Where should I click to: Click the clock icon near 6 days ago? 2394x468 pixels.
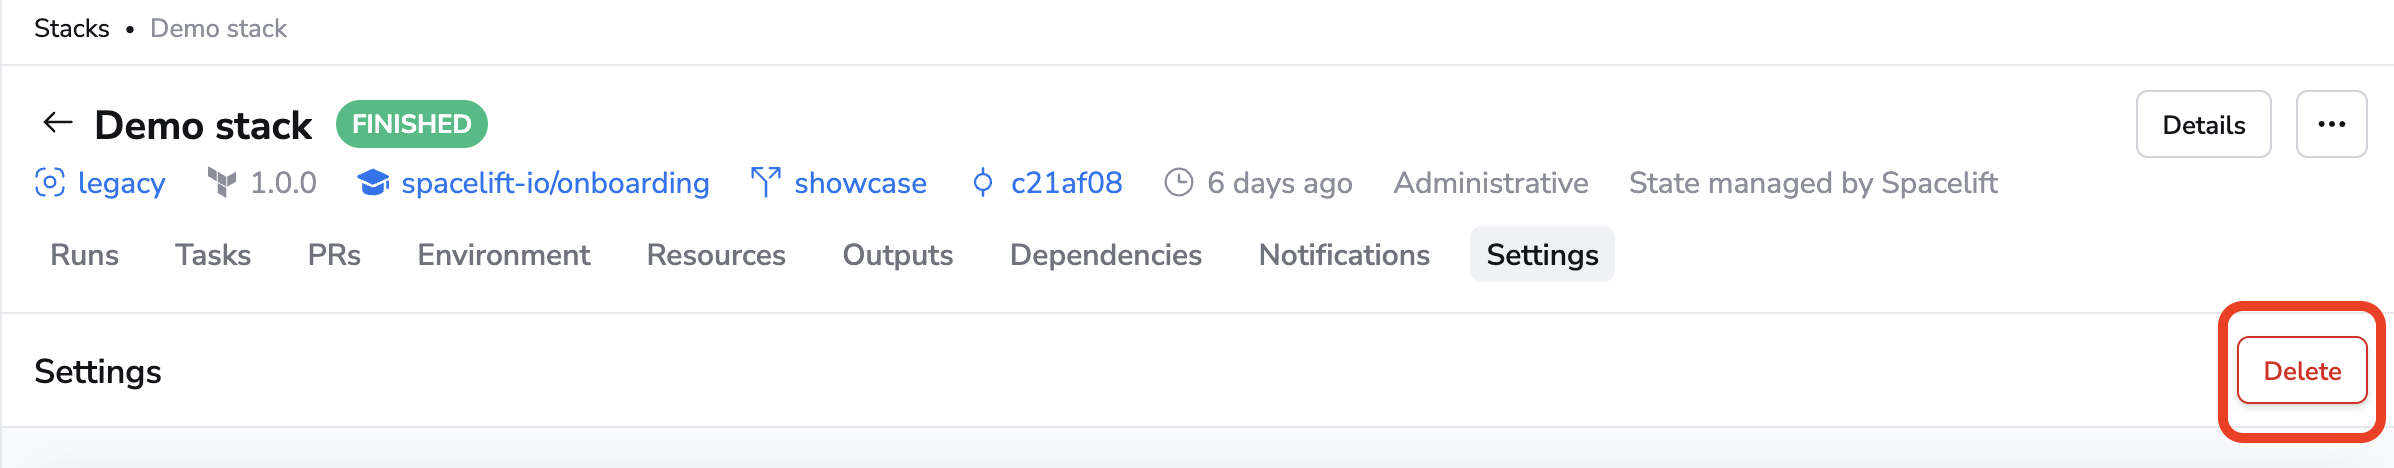point(1179,183)
